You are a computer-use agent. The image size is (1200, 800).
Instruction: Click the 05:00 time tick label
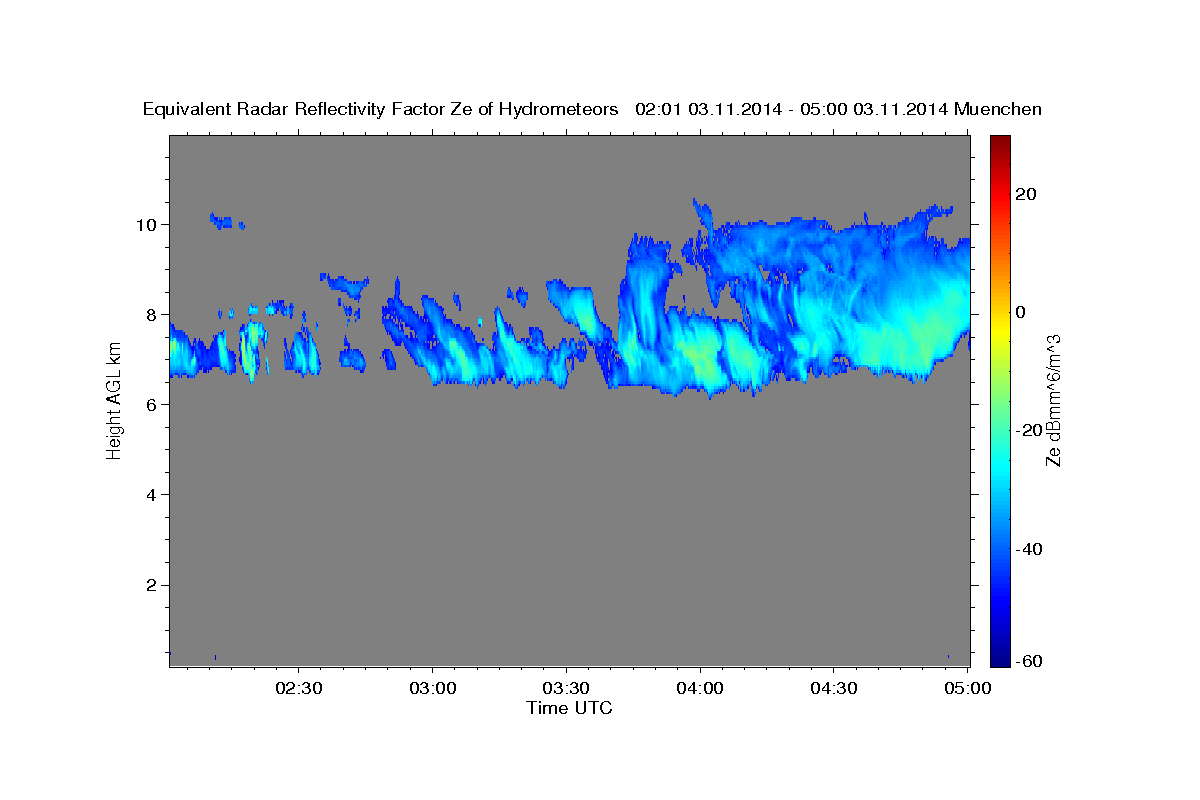click(x=968, y=689)
